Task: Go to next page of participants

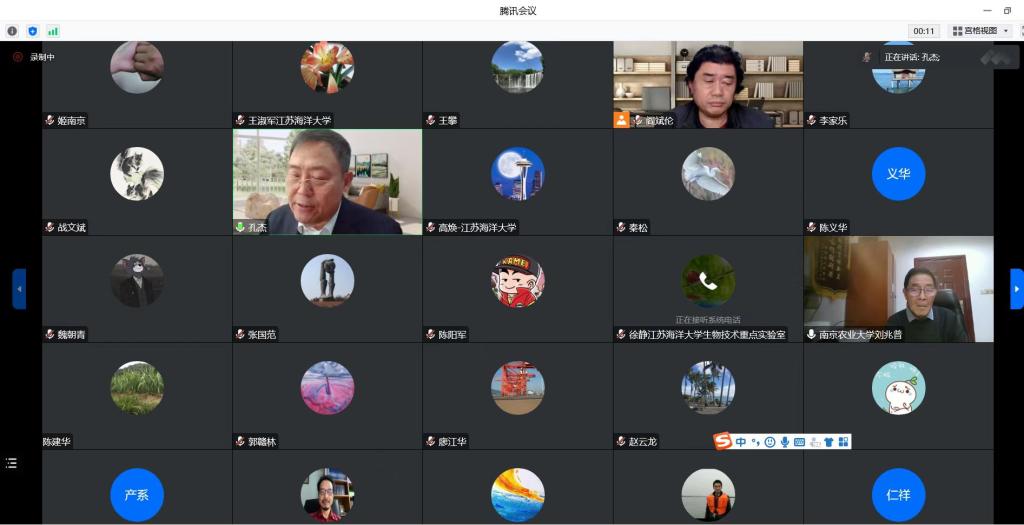Action: [x=1017, y=289]
